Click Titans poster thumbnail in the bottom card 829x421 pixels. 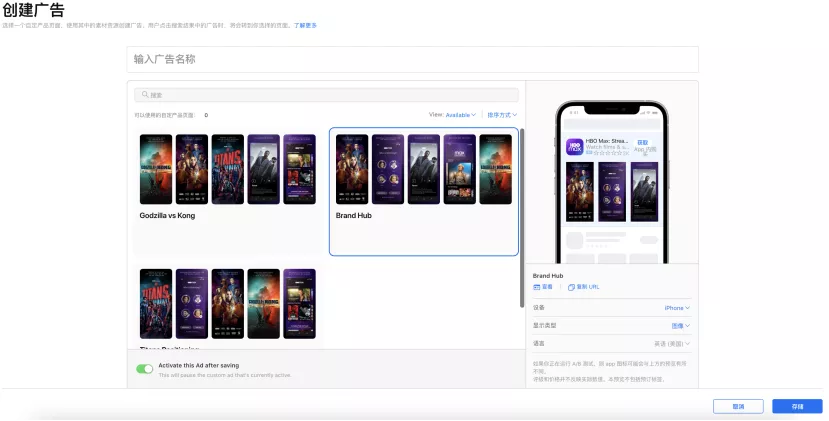tap(156, 304)
